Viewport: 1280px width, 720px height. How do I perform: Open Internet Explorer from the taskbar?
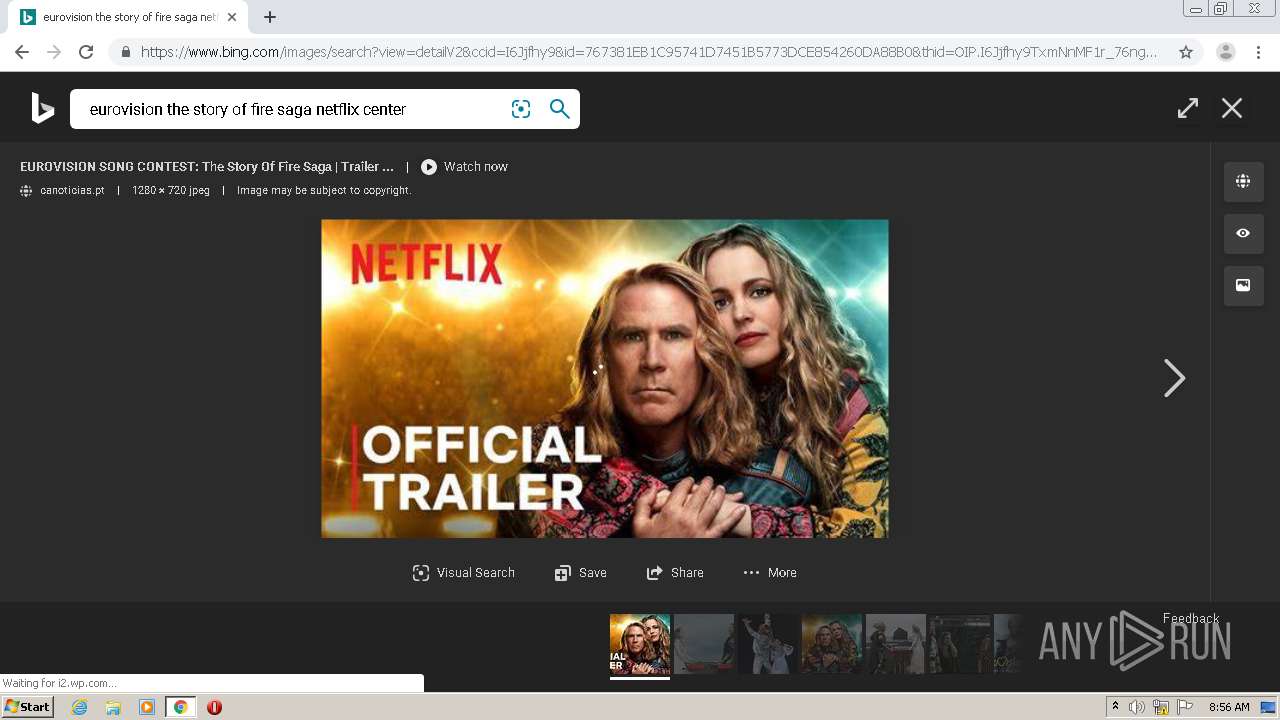pos(80,707)
